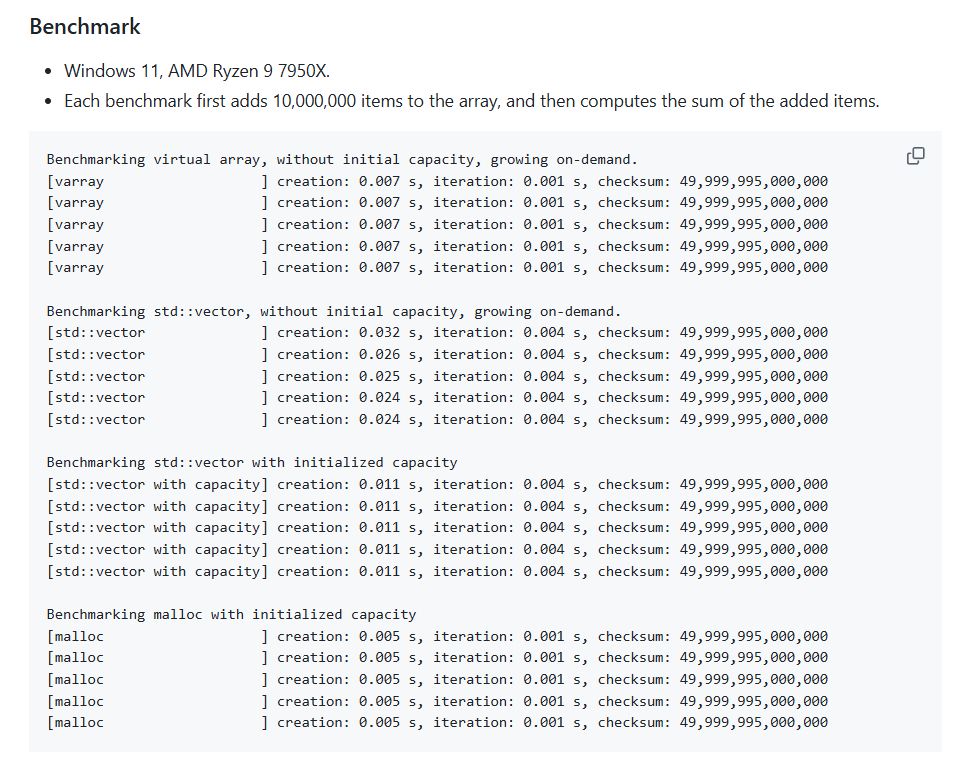Click the 'std::vector, without initial capacity' header line
Viewport: 957px width, 765px height.
pos(334,311)
